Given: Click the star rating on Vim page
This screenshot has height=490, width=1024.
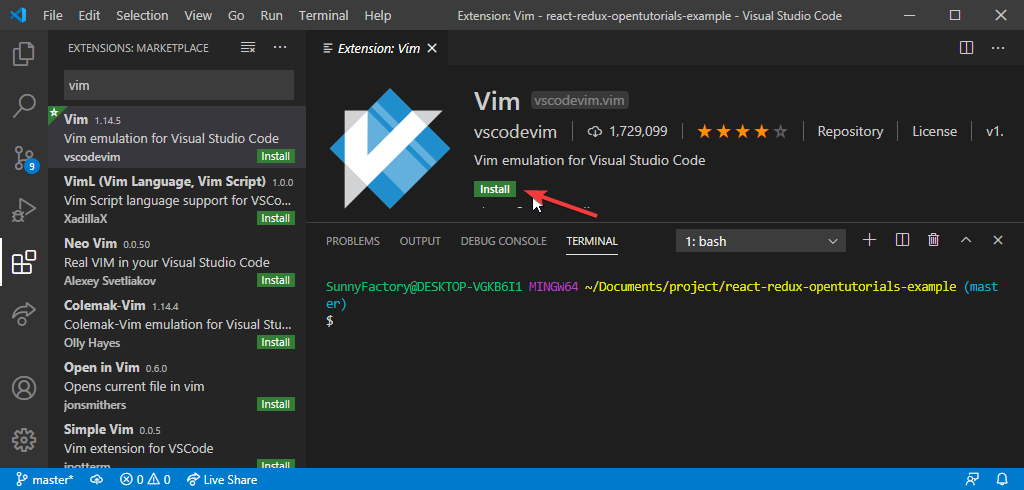Looking at the screenshot, I should click(x=743, y=131).
